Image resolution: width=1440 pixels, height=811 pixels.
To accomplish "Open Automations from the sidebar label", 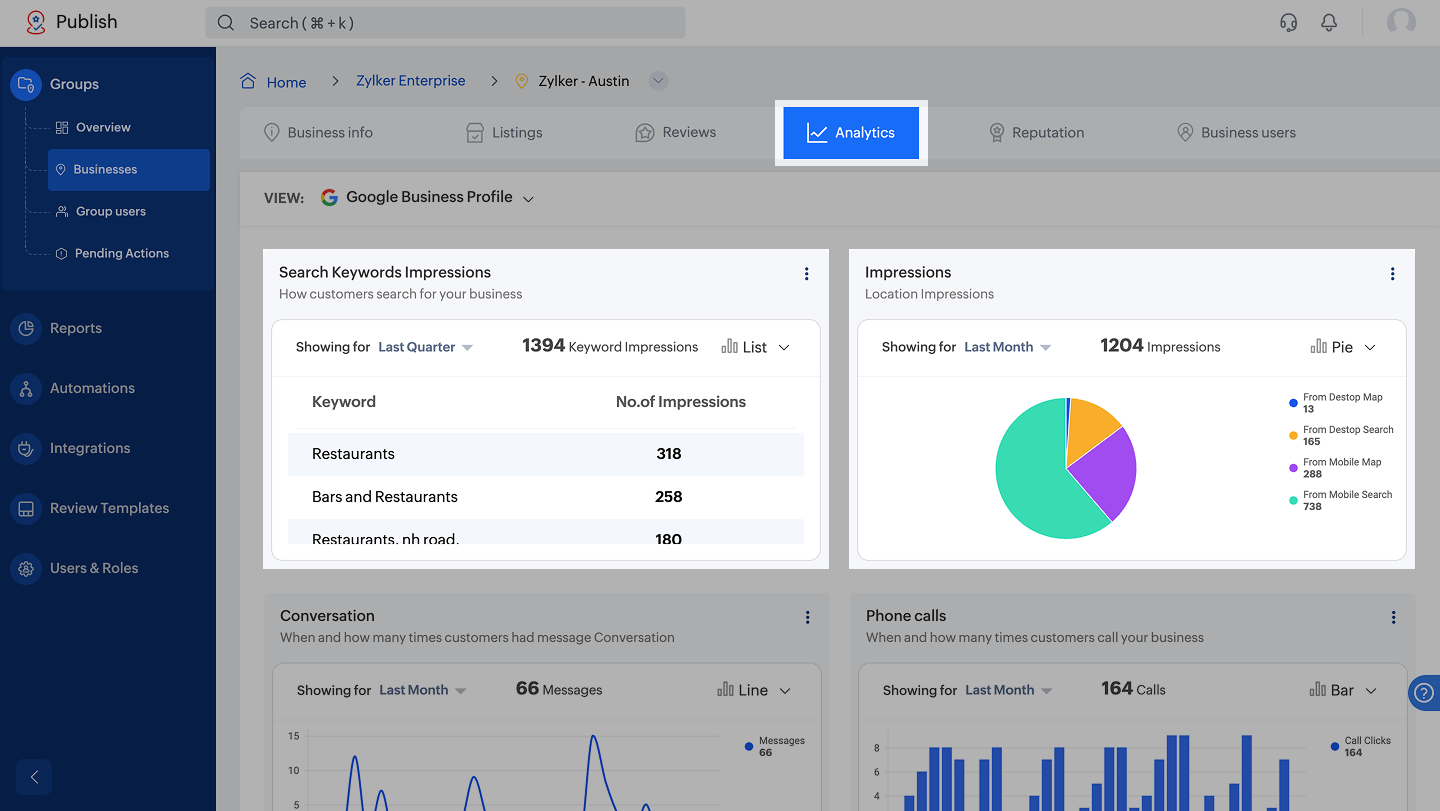I will coord(92,388).
